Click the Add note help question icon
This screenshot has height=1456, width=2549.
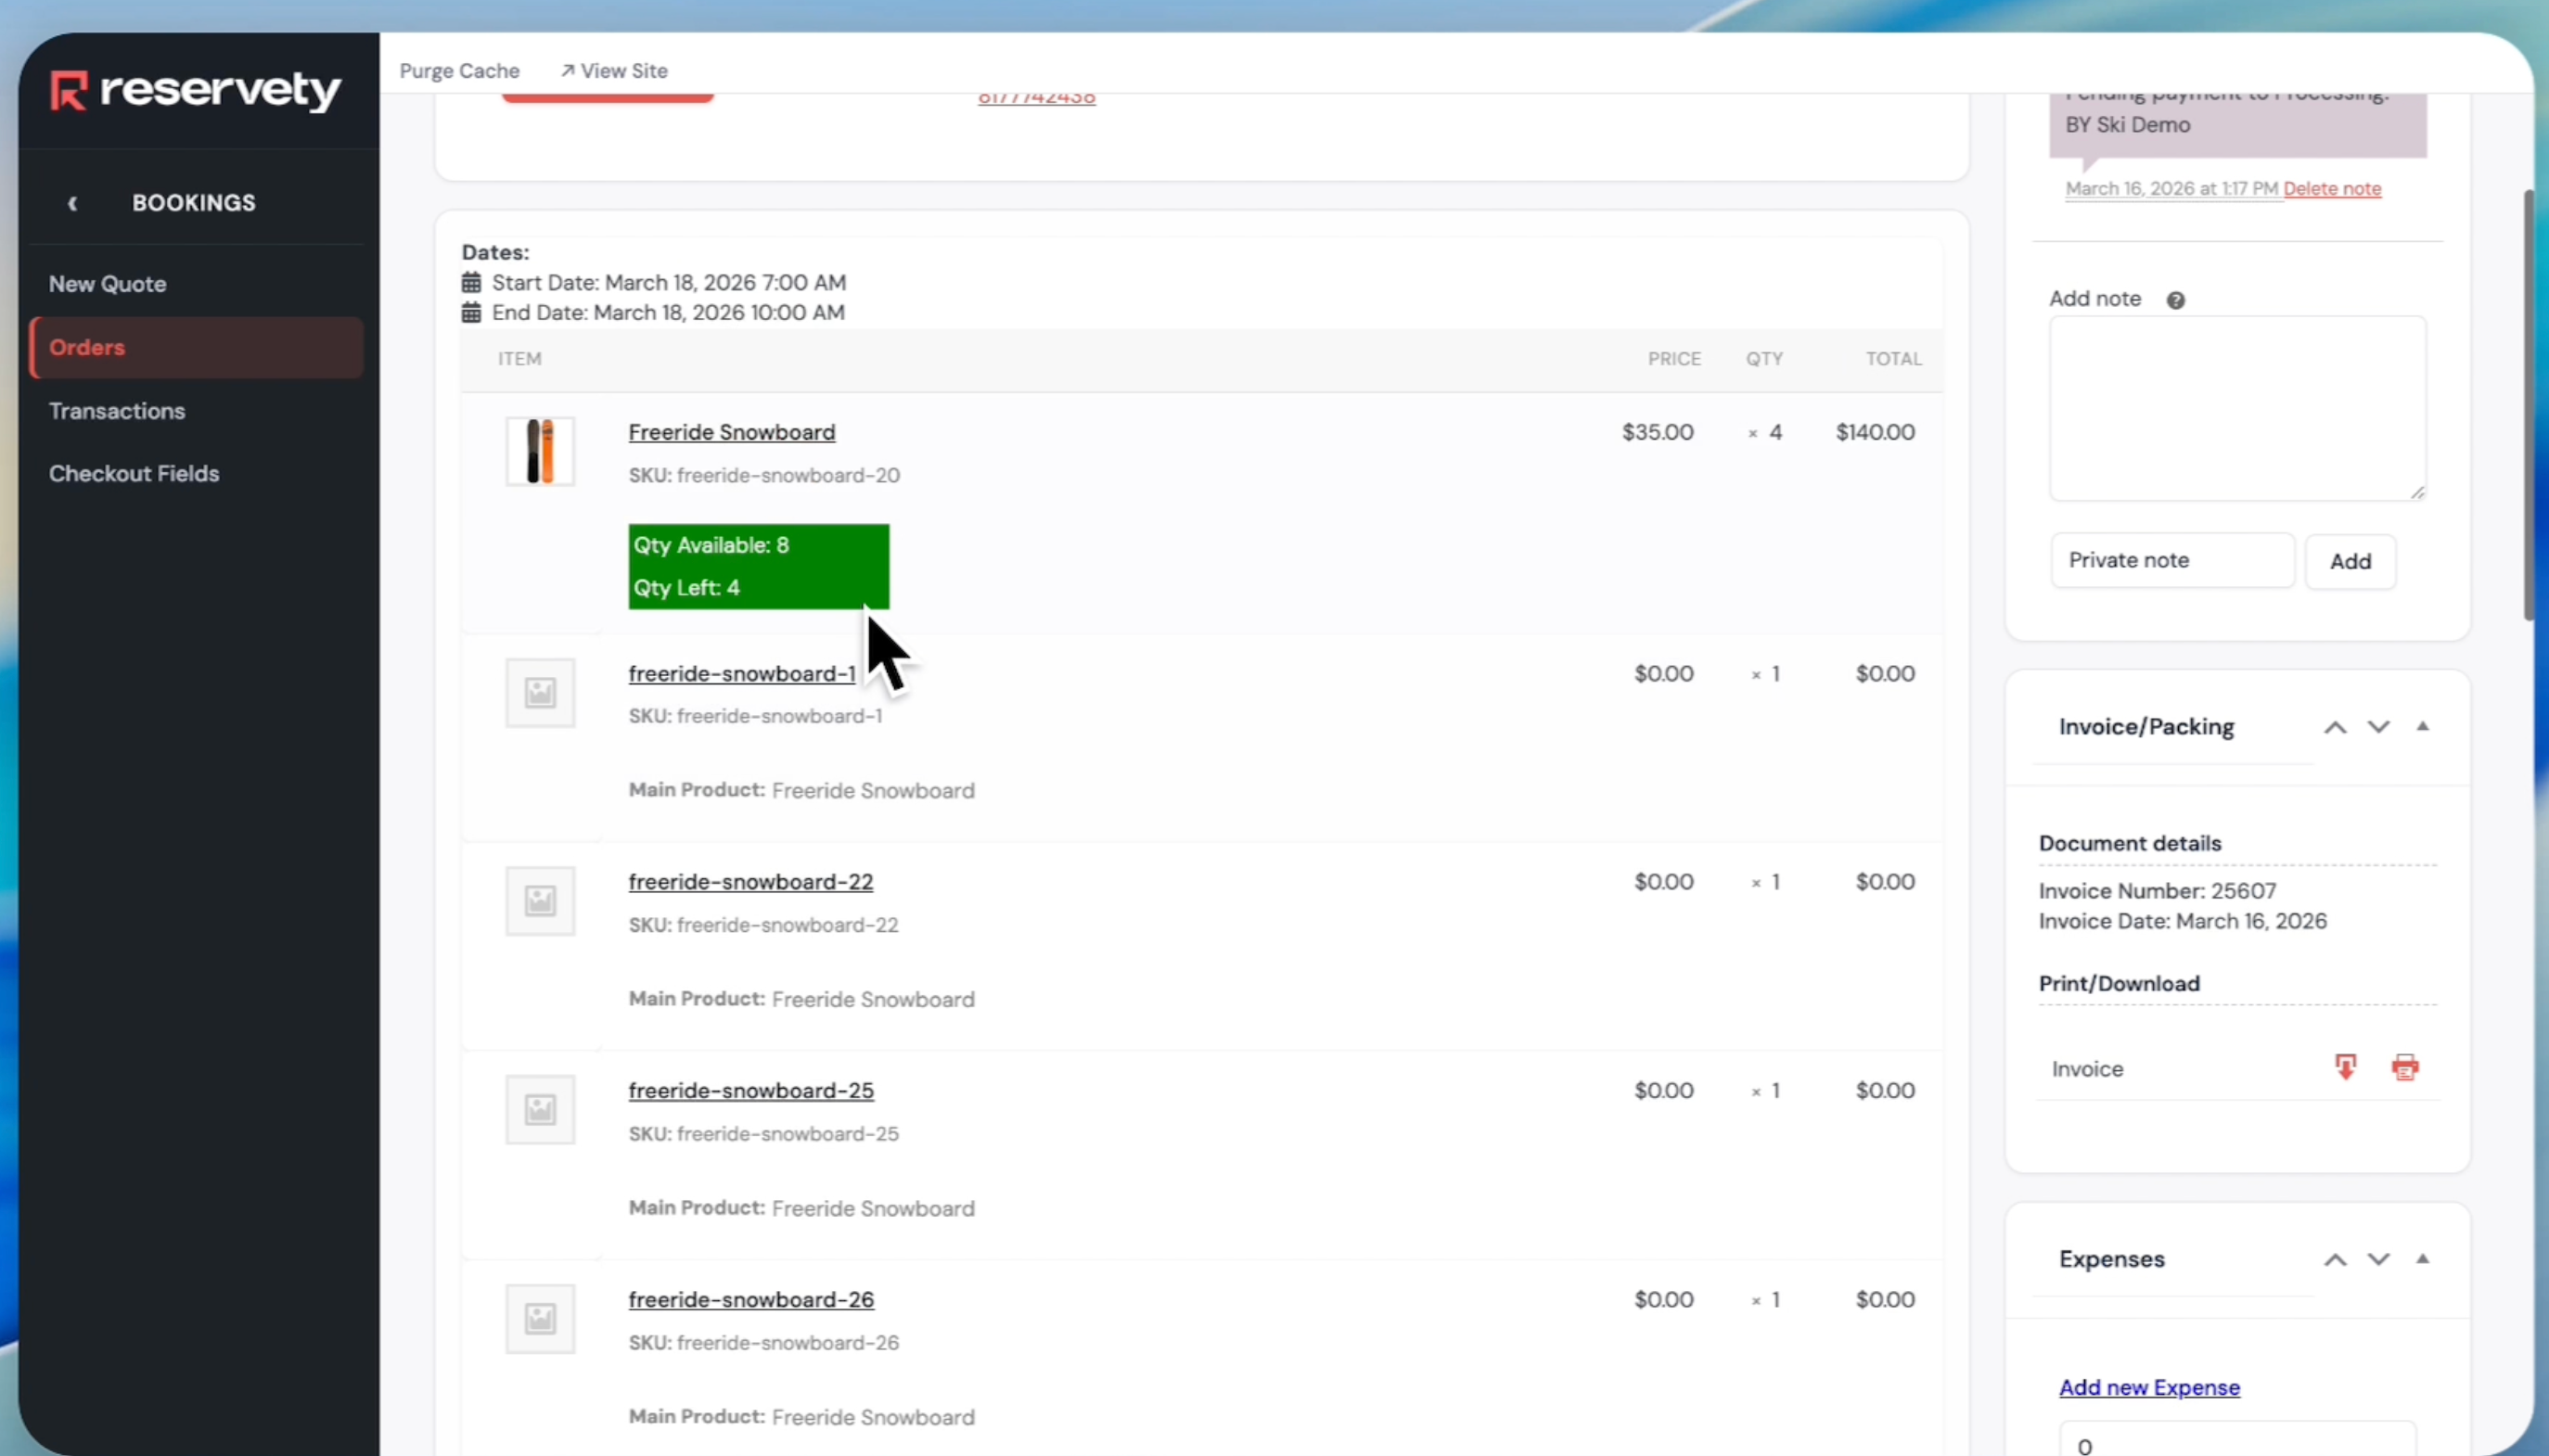point(2175,300)
